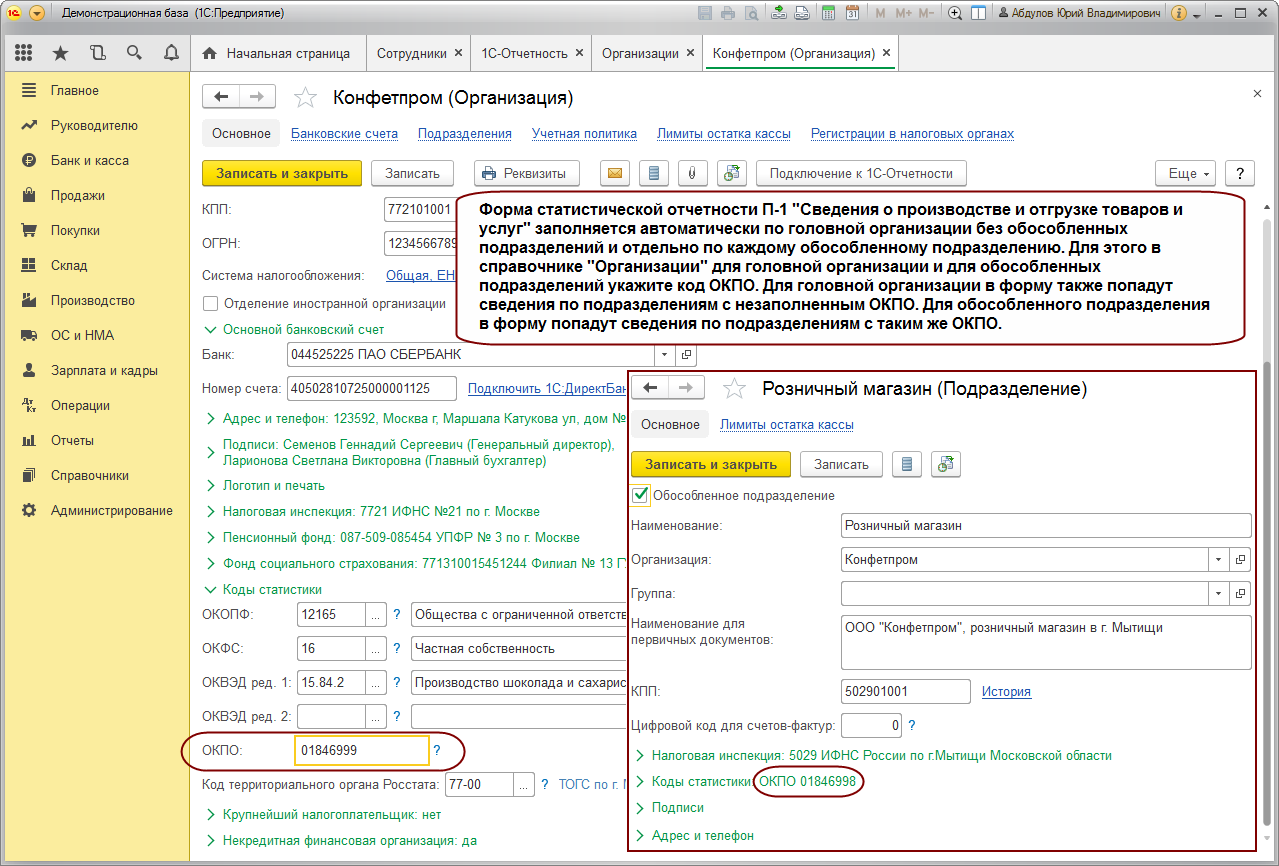Click the envelope email icon in toolbar
This screenshot has width=1279, height=866.
(615, 173)
